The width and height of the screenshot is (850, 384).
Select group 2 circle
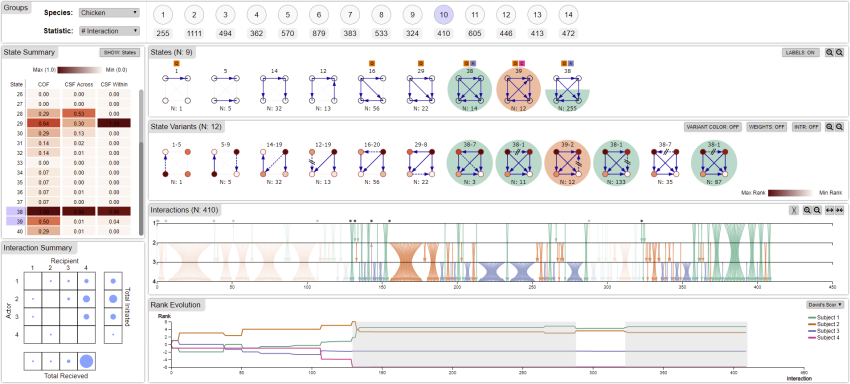(x=195, y=15)
